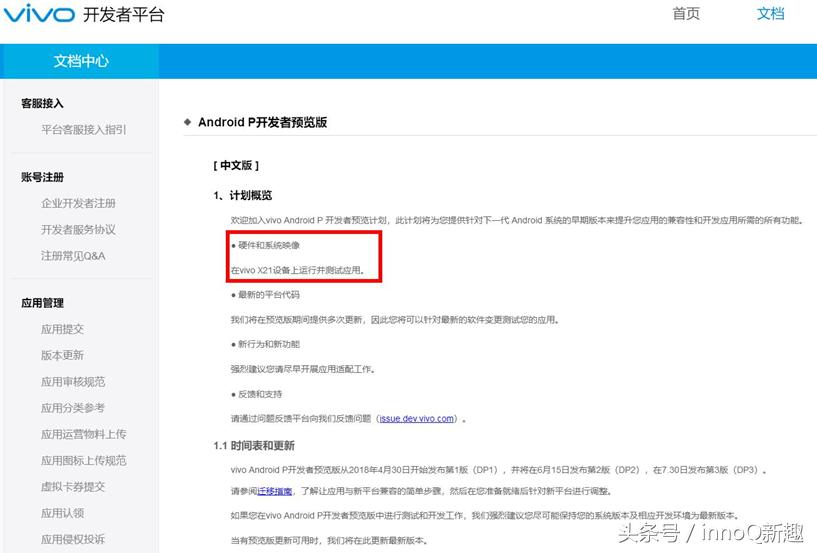Image resolution: width=817 pixels, height=553 pixels.
Task: Click the 硬件和系统映像 bullet text
Action: click(x=269, y=245)
